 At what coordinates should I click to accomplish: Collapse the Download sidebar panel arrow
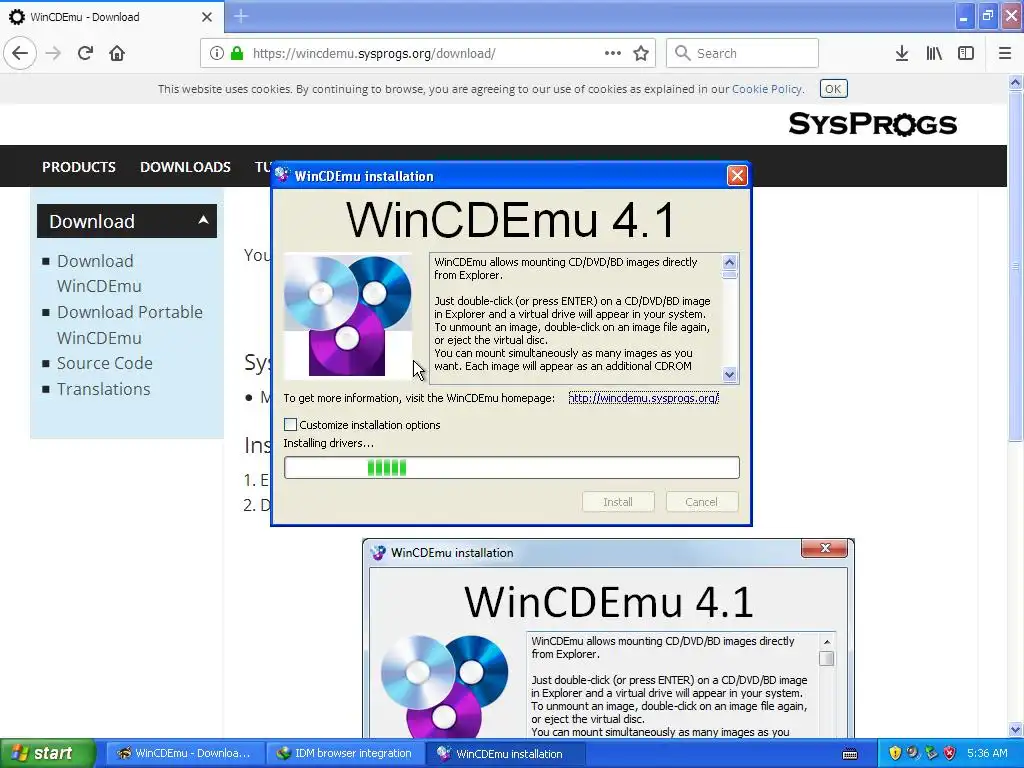[x=203, y=220]
